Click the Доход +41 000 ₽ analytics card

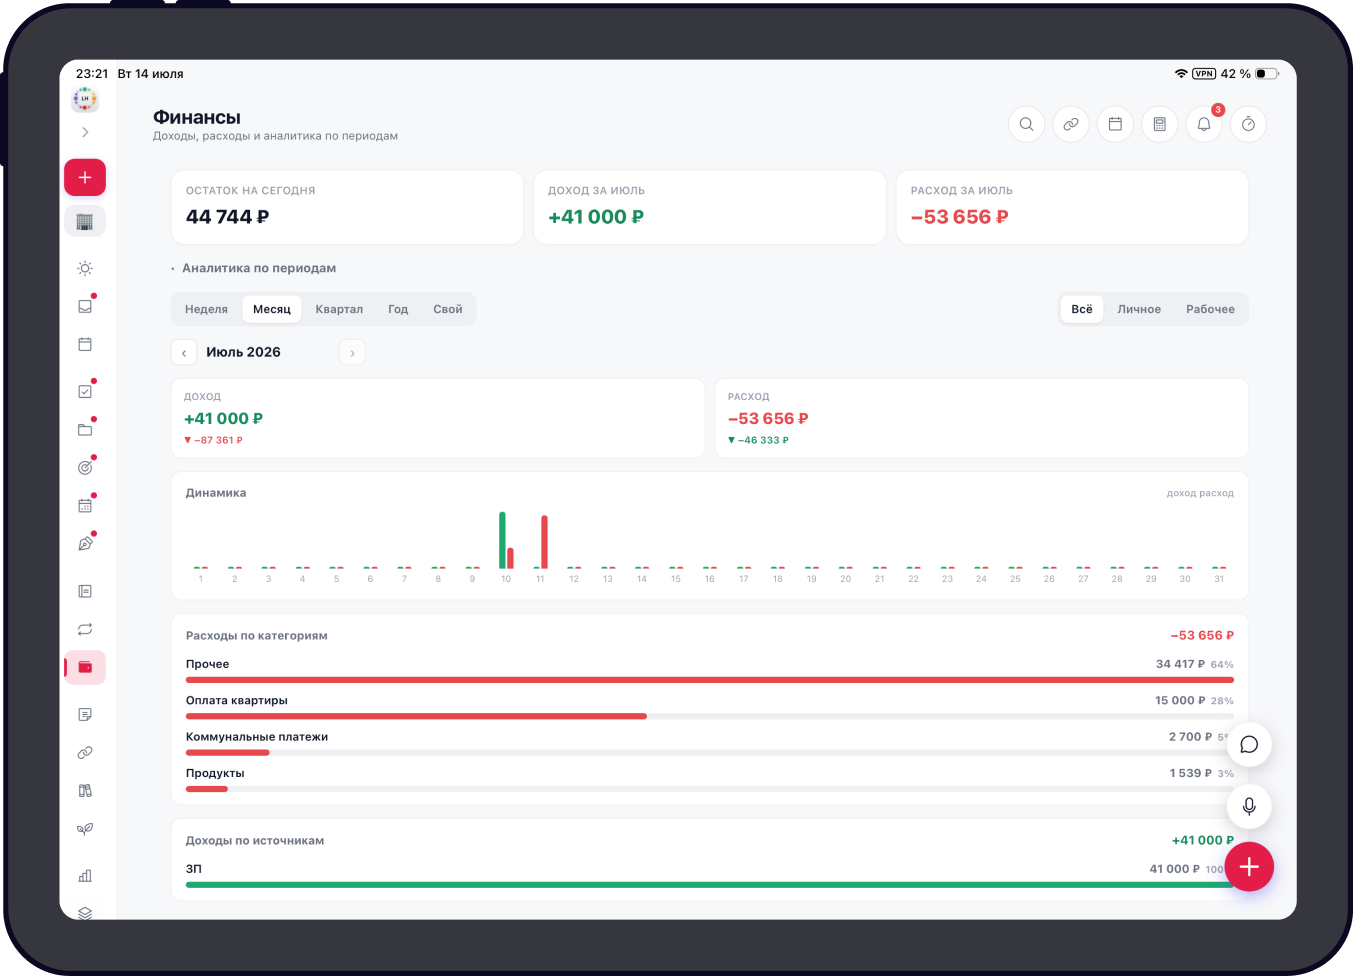tap(438, 418)
